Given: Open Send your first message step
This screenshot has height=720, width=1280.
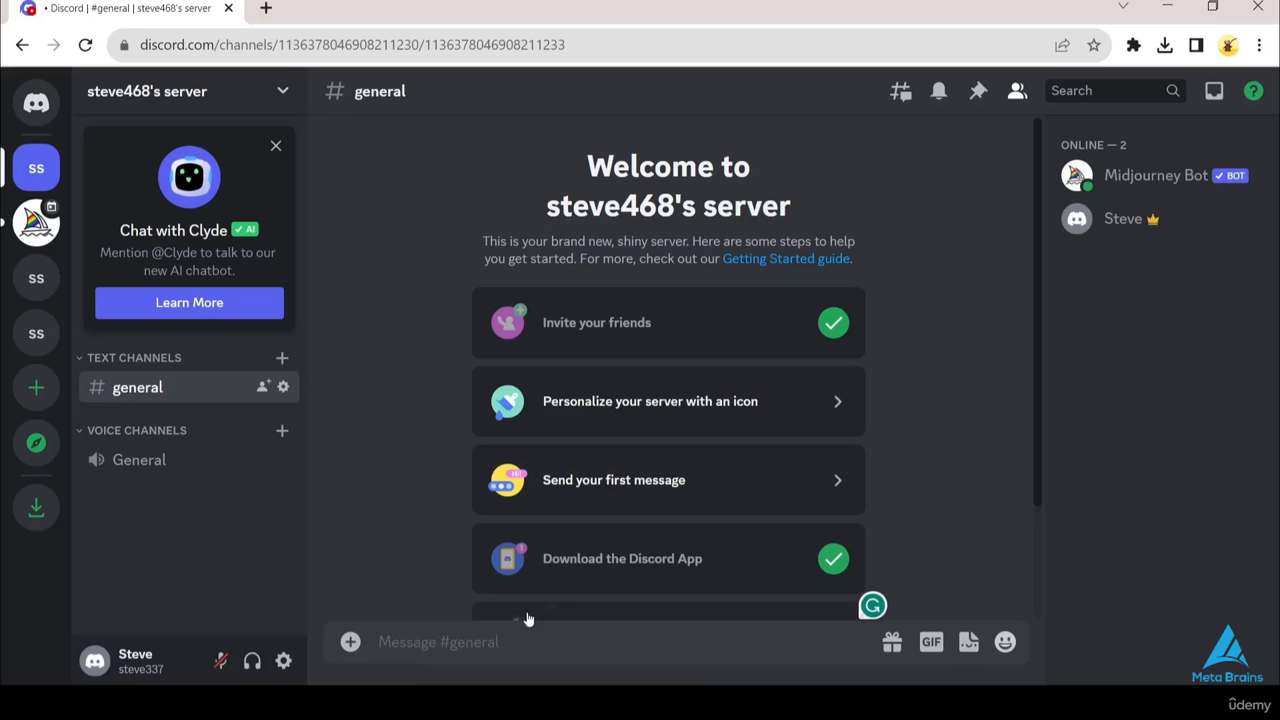Looking at the screenshot, I should pos(668,481).
